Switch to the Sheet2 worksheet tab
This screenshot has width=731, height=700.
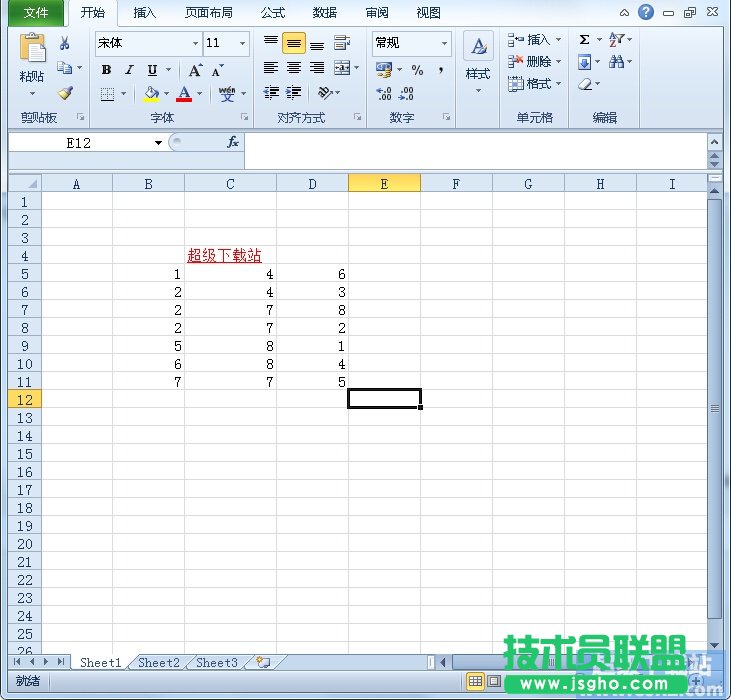[x=159, y=662]
